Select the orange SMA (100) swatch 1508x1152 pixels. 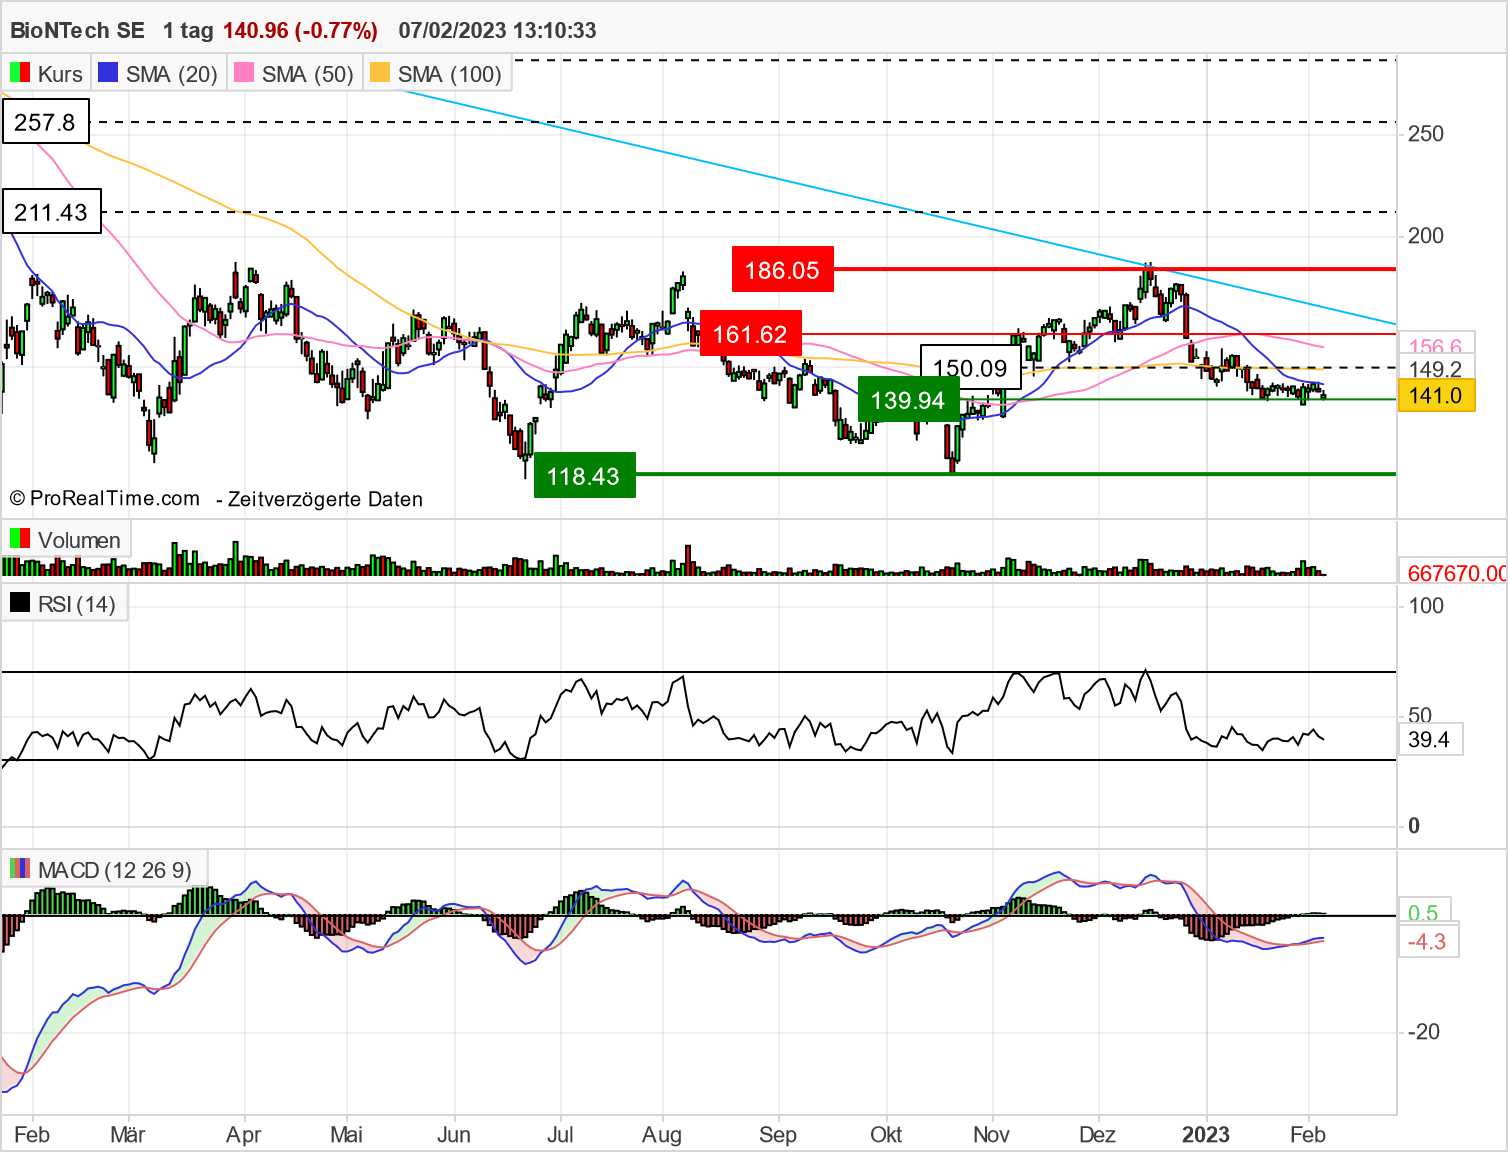click(x=380, y=73)
